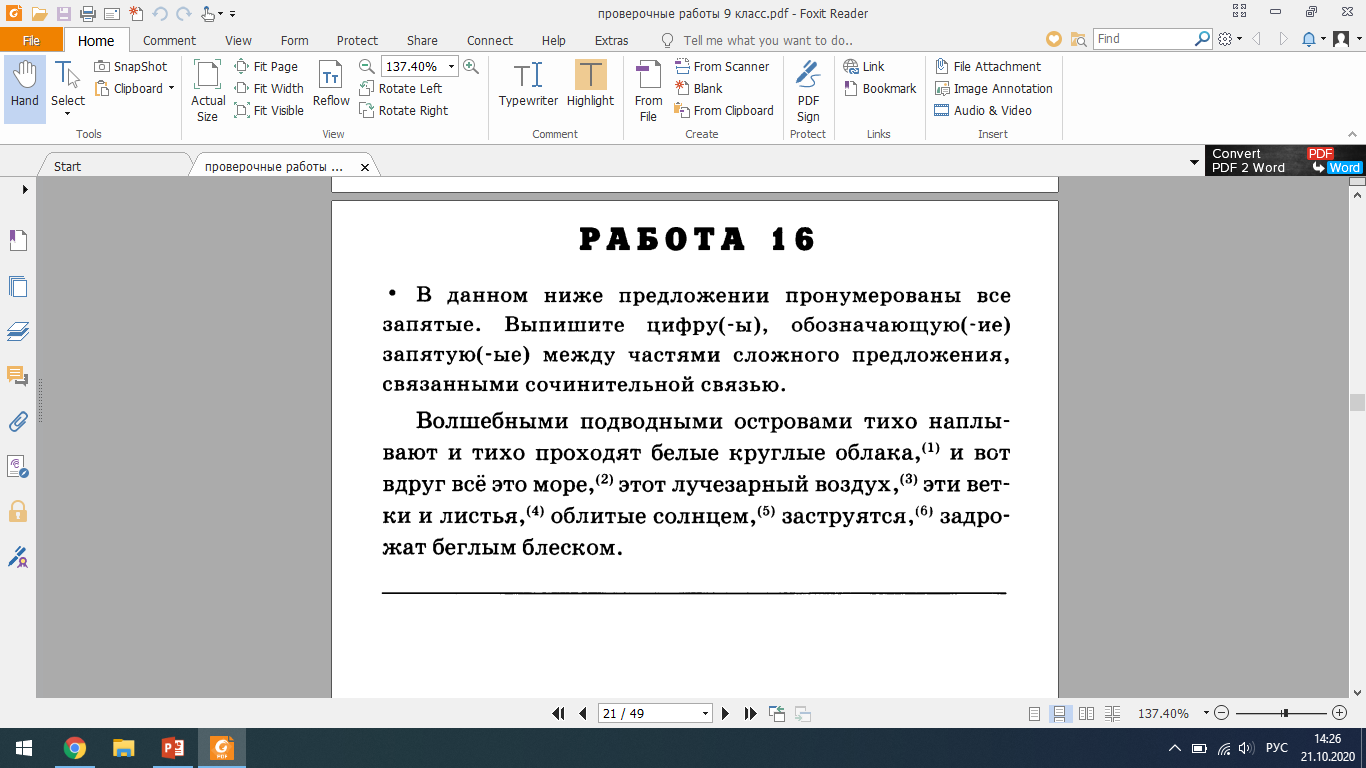1366x768 pixels.
Task: Go to the next page
Action: point(726,713)
